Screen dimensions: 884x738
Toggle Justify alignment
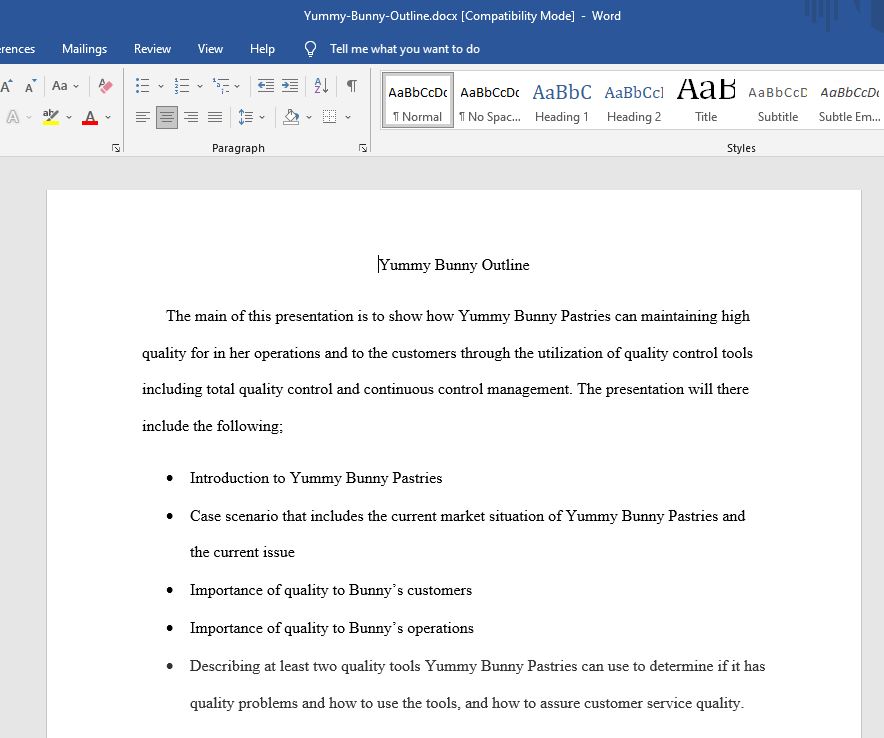point(215,117)
